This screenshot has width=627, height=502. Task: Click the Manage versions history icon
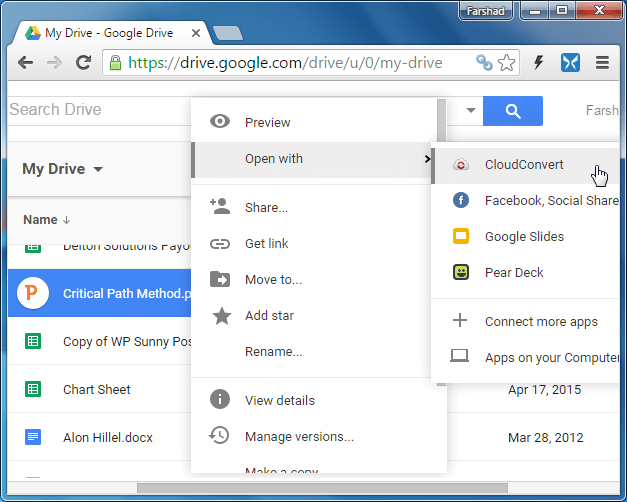tap(219, 435)
